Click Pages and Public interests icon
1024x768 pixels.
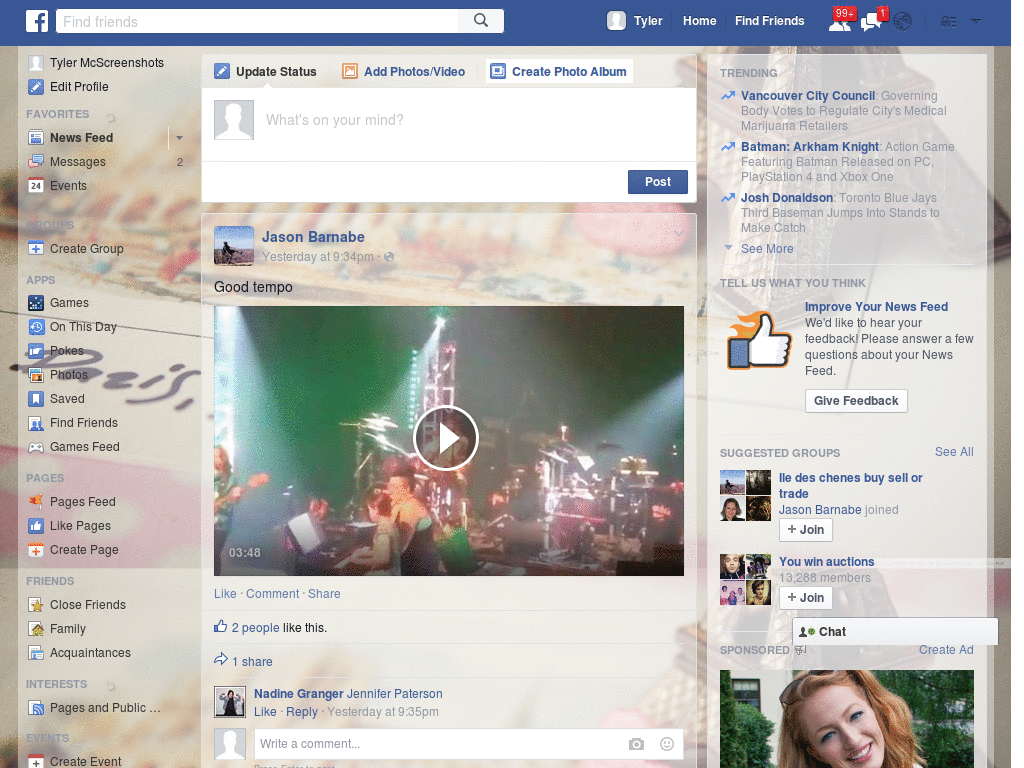tap(36, 708)
